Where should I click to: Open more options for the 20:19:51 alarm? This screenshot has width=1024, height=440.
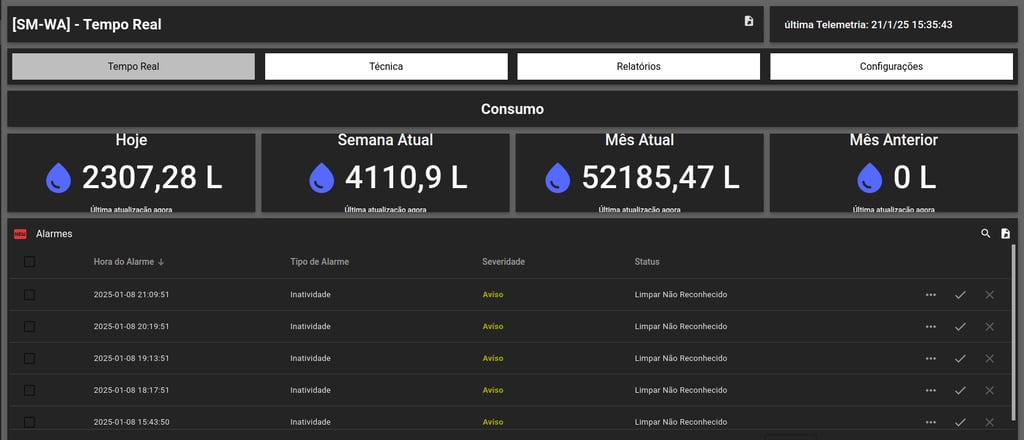coord(931,326)
